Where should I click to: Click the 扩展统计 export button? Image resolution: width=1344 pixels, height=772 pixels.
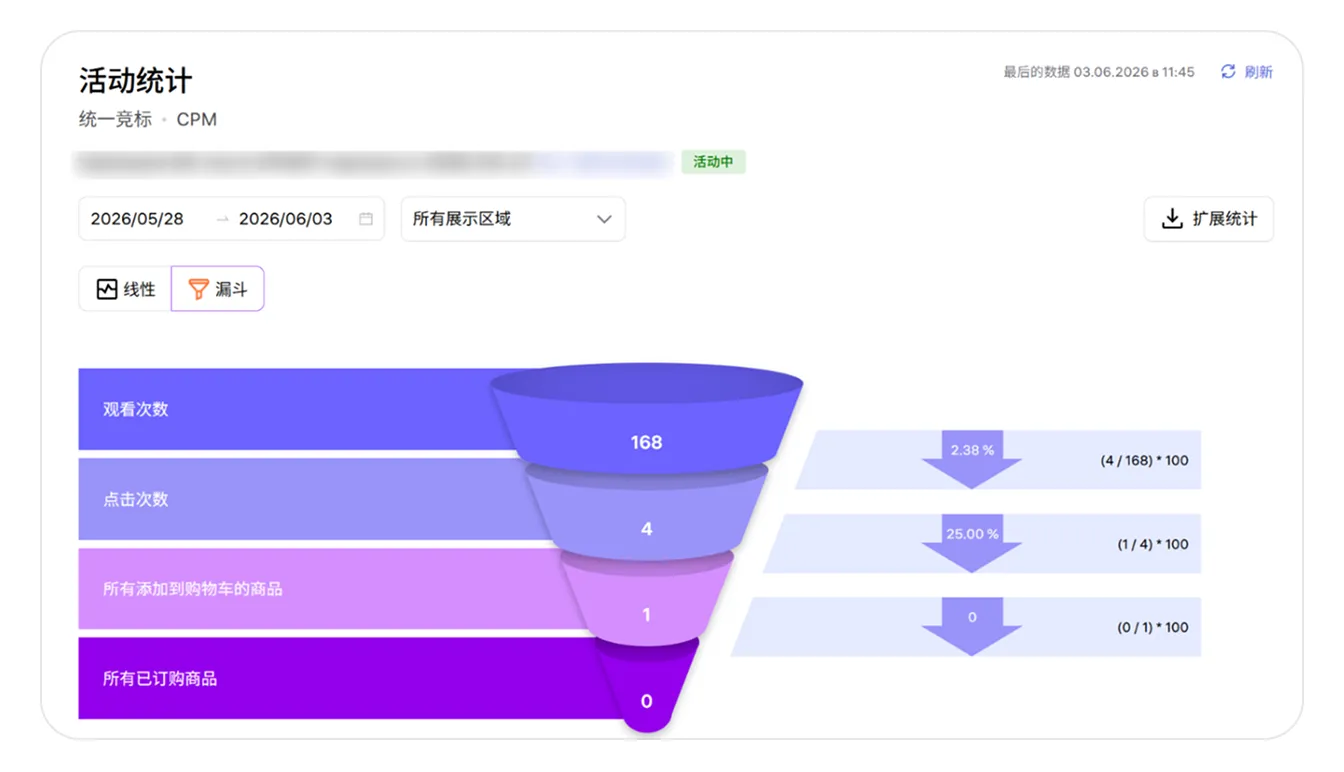1209,219
